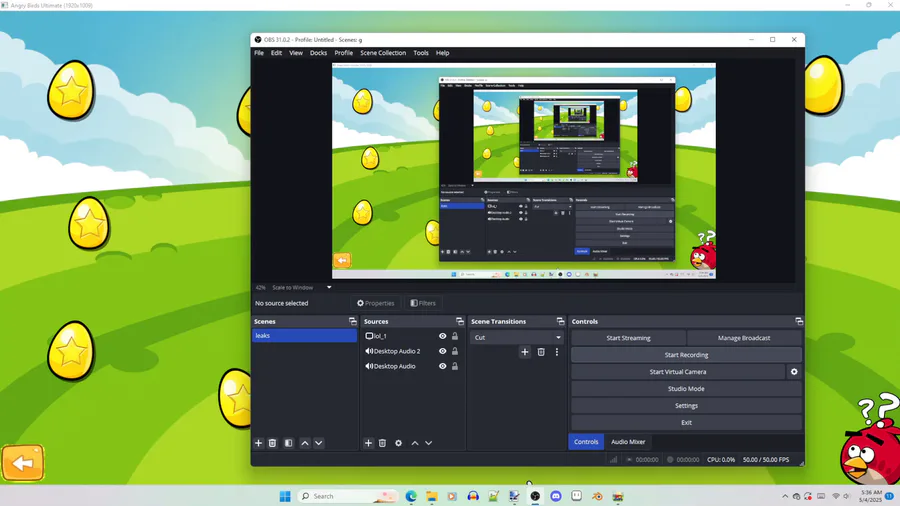Viewport: 900px width, 506px height.
Task: Add a transition with the plus icon
Action: (x=525, y=352)
